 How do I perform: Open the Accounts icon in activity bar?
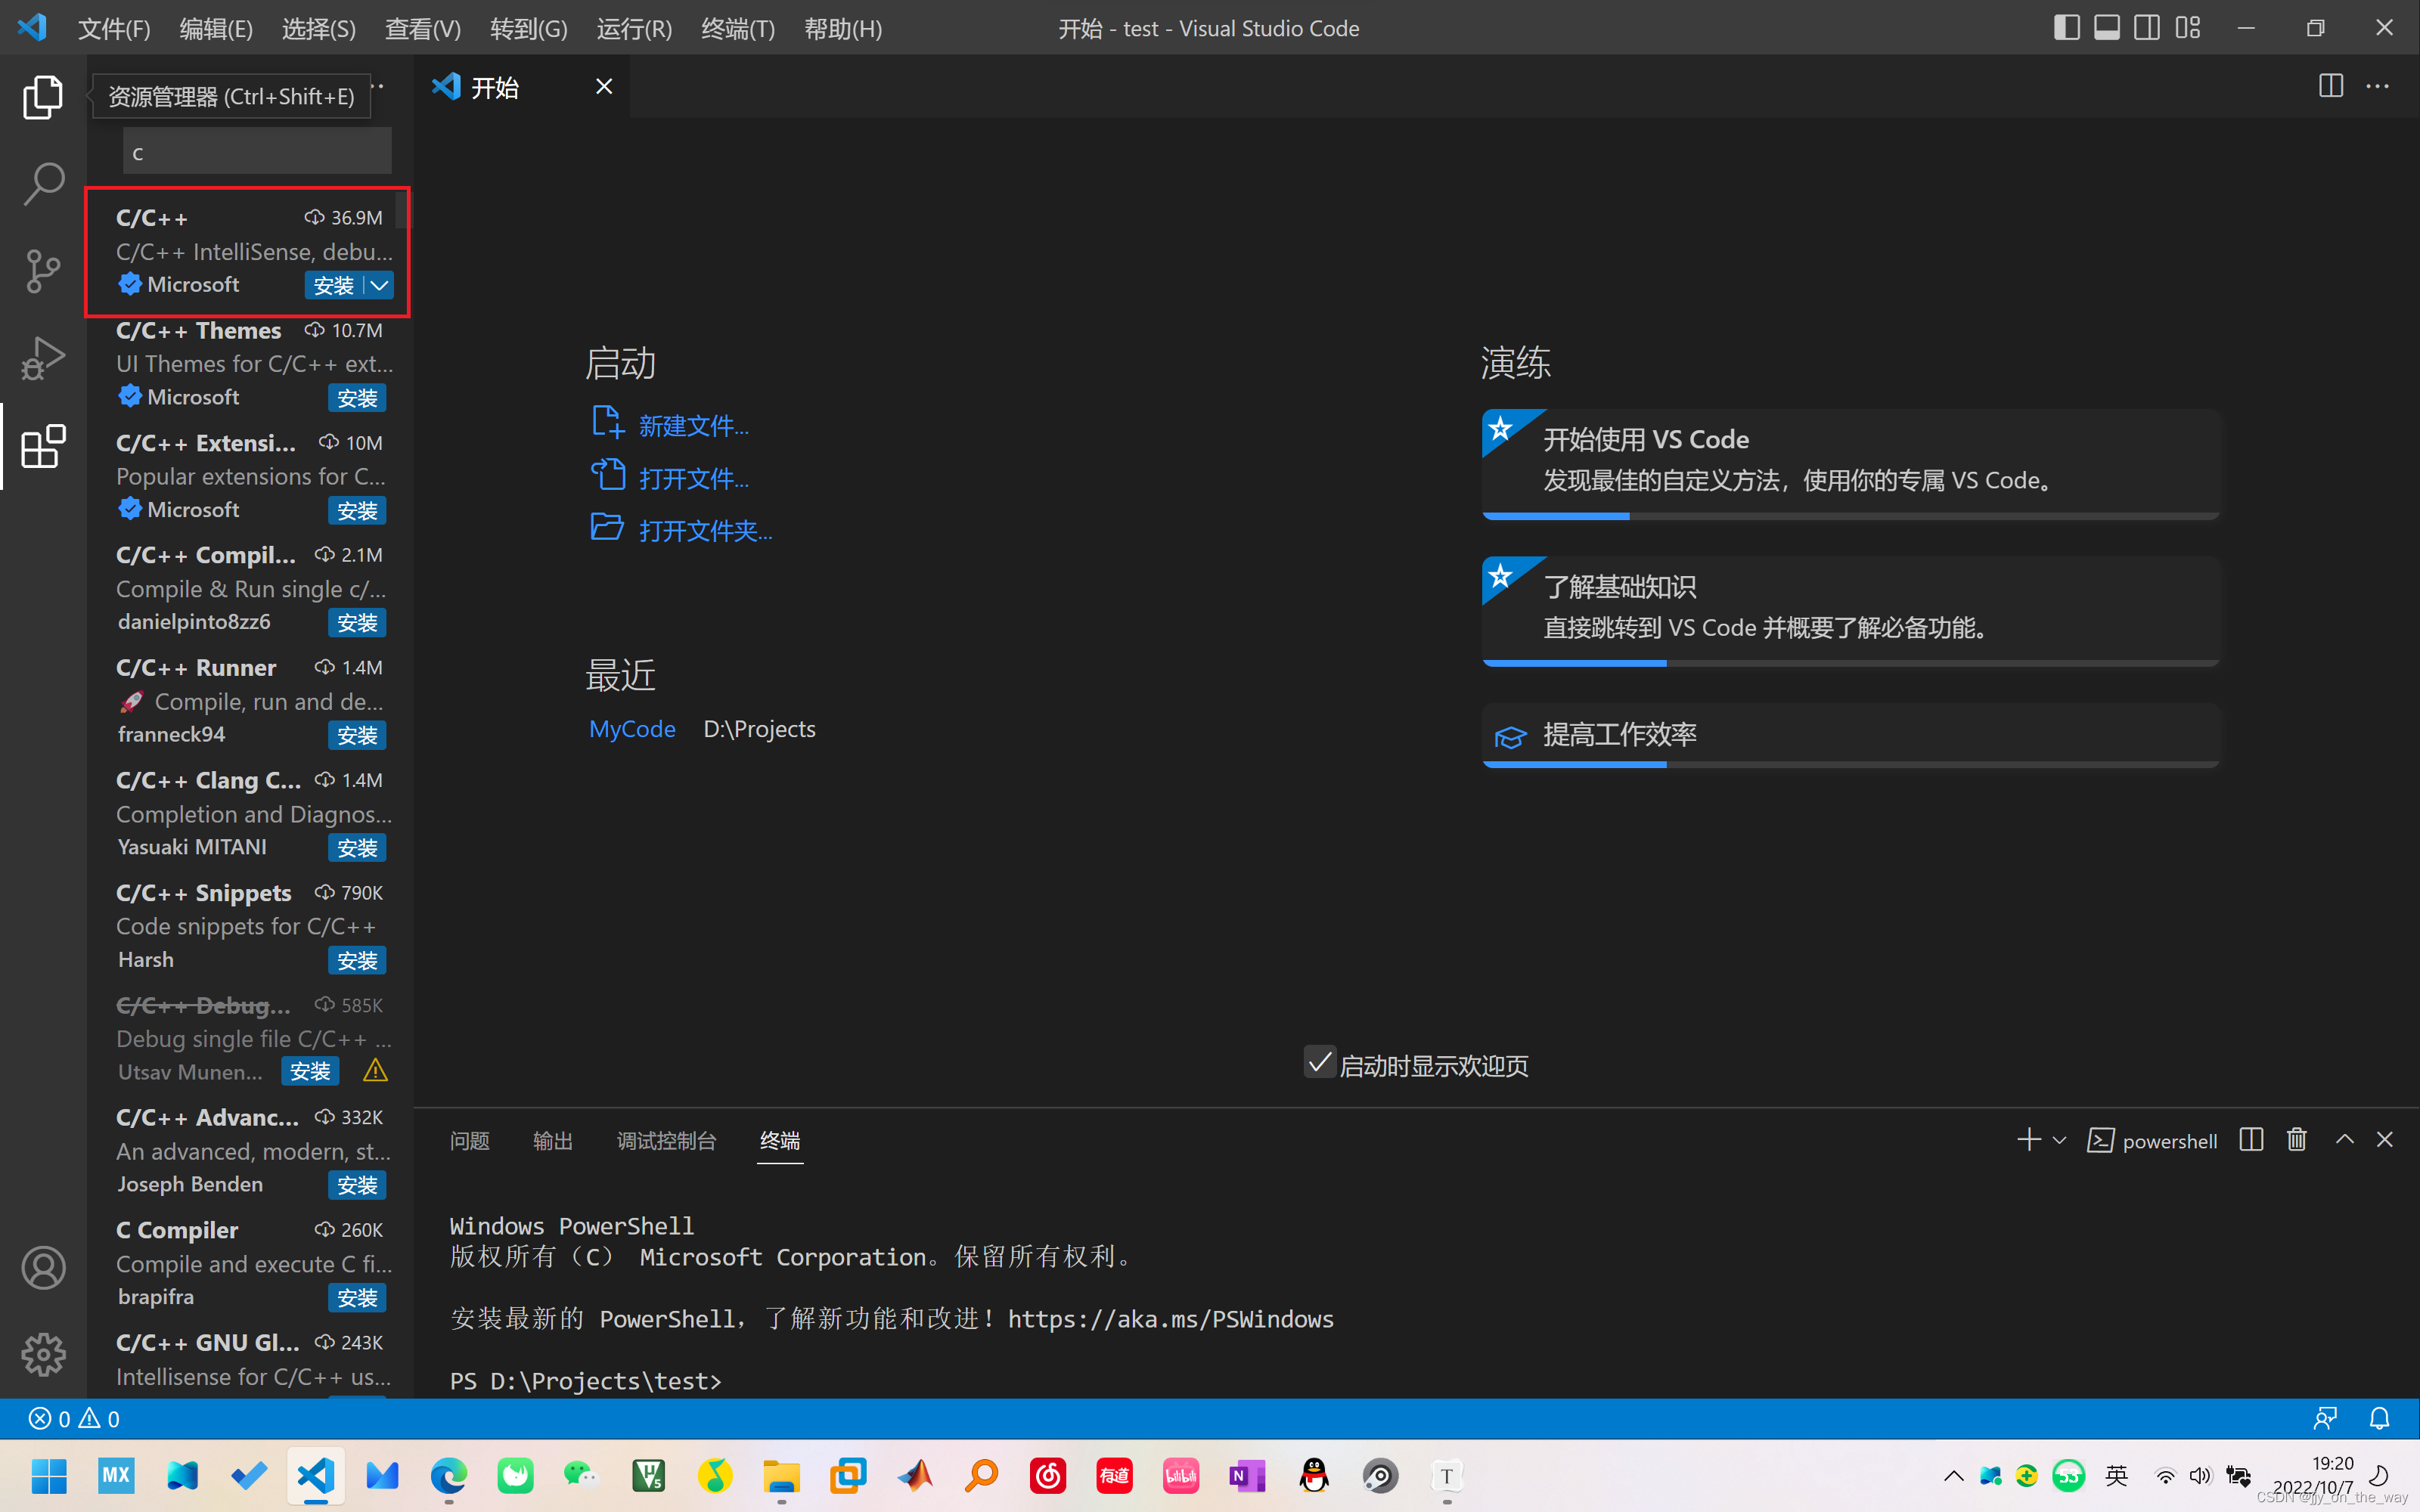coord(42,1268)
